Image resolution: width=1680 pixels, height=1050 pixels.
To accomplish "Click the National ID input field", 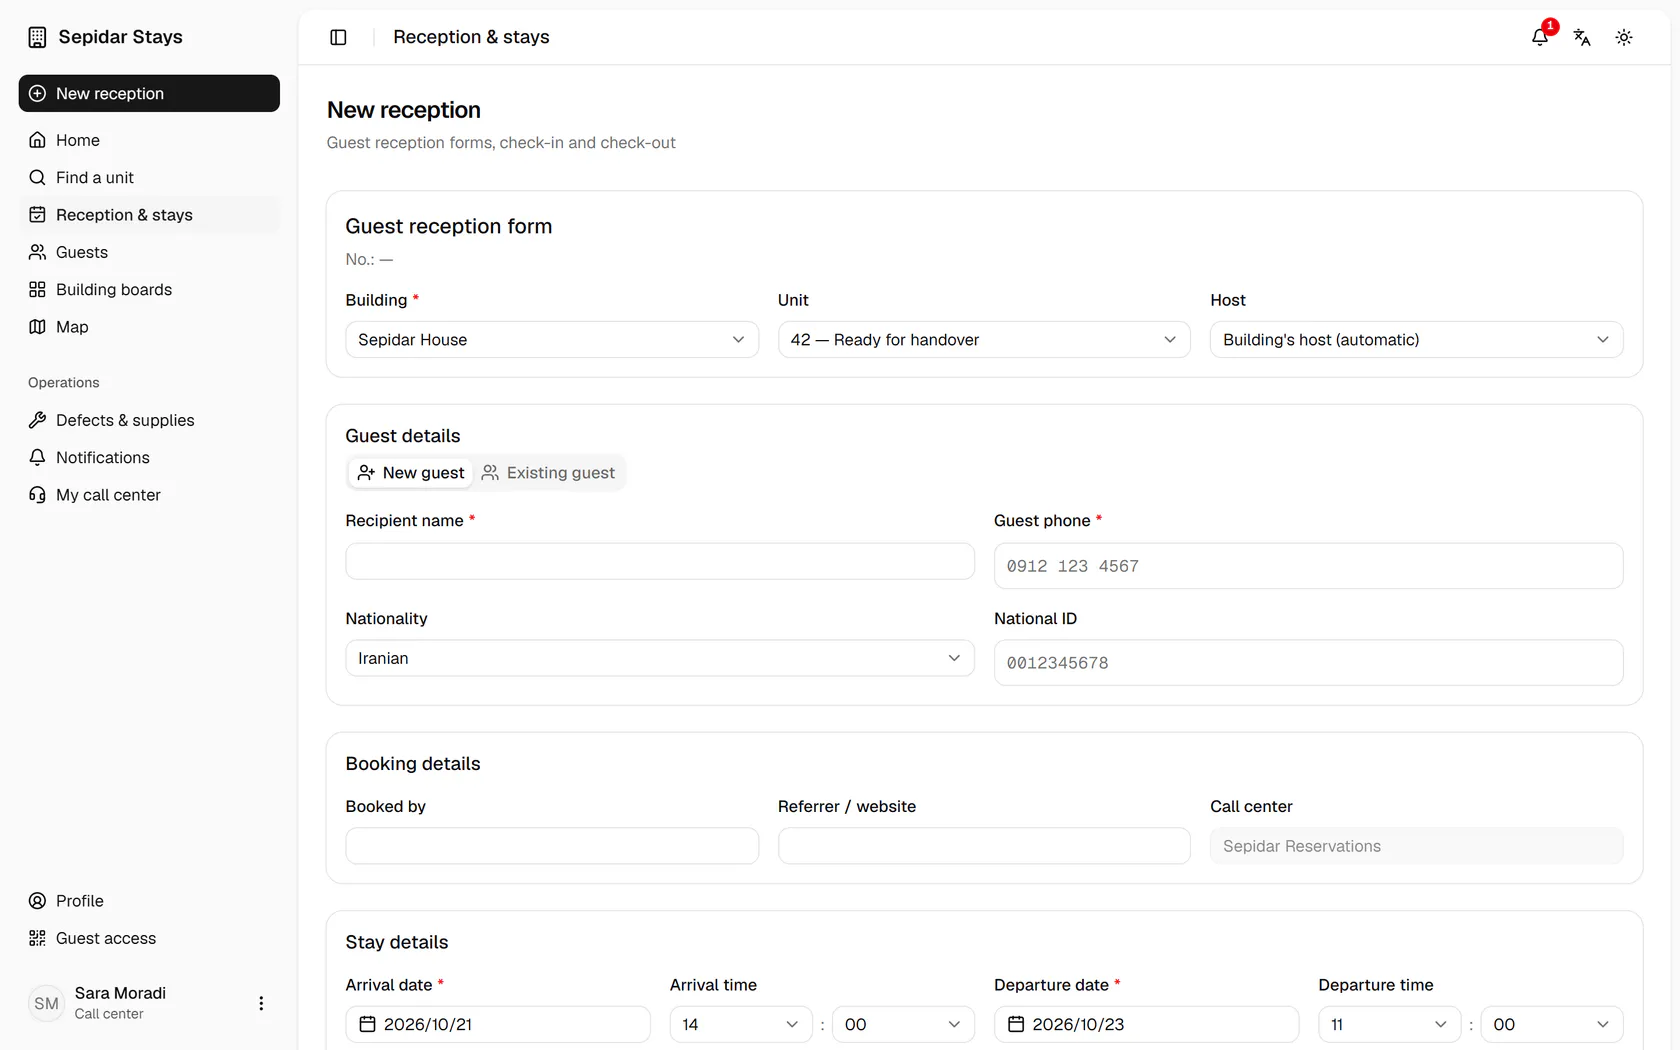I will [x=1308, y=663].
